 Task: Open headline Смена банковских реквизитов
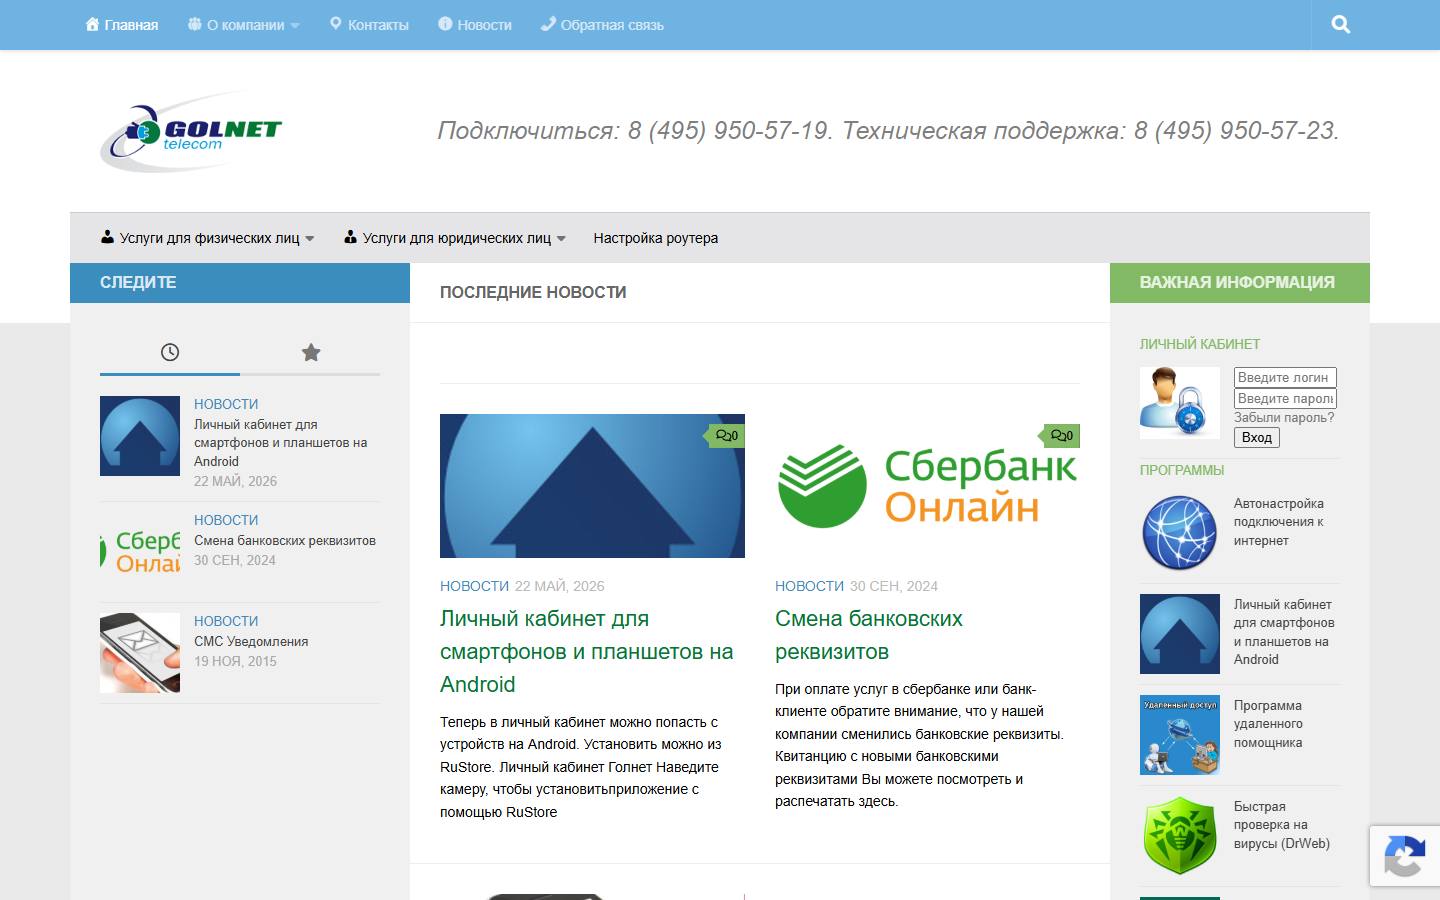coord(869,635)
